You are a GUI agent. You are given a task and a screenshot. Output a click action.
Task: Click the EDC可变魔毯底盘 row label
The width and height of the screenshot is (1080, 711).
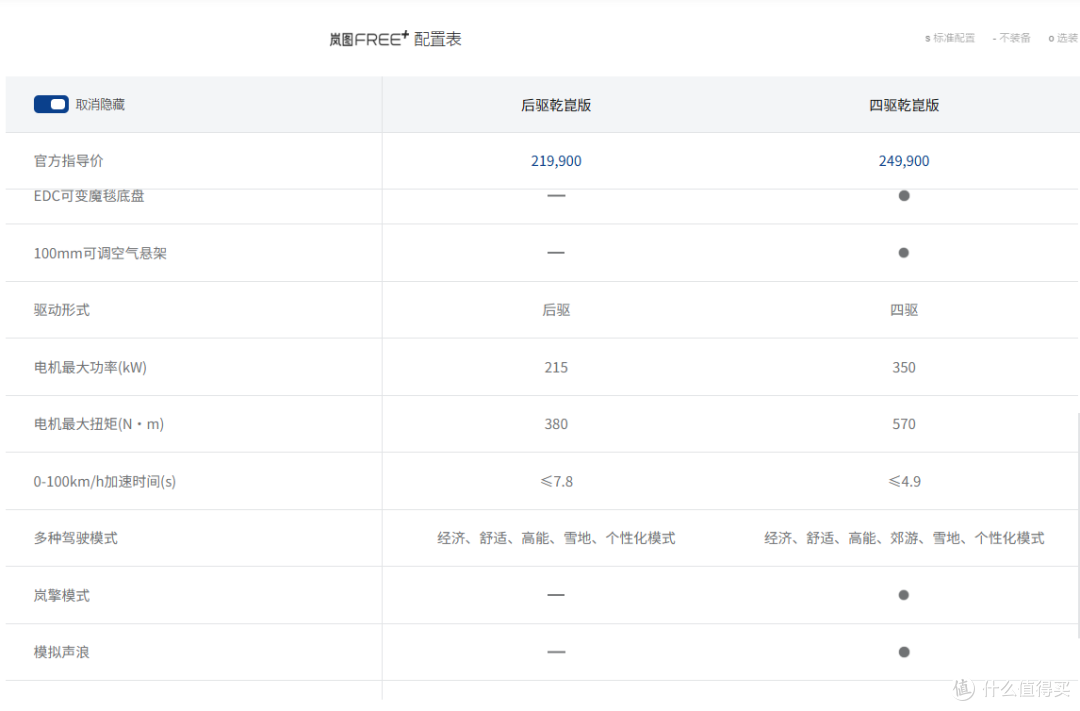89,196
